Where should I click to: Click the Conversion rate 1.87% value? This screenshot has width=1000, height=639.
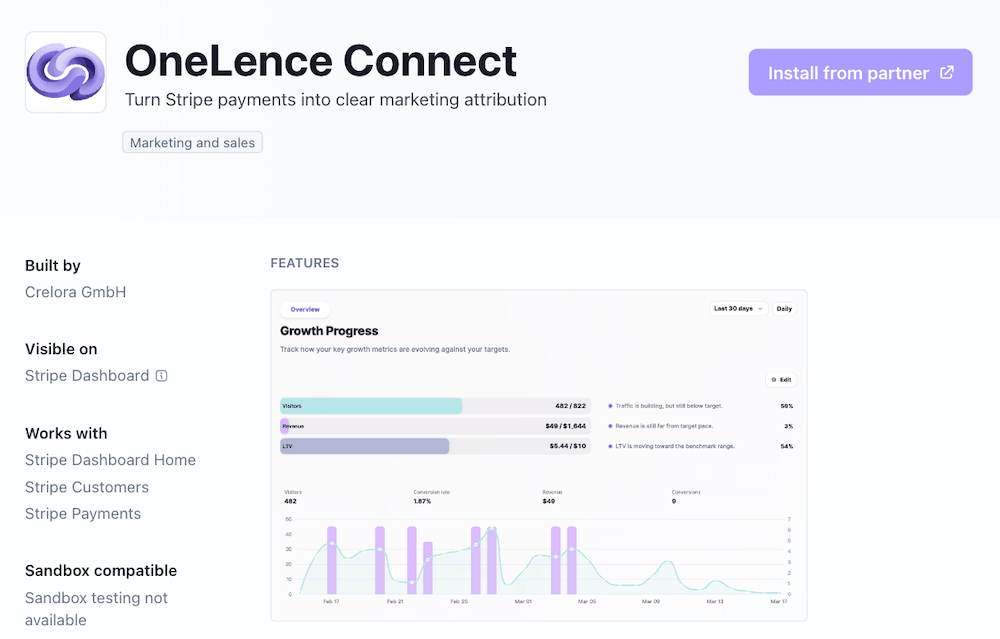coord(422,501)
